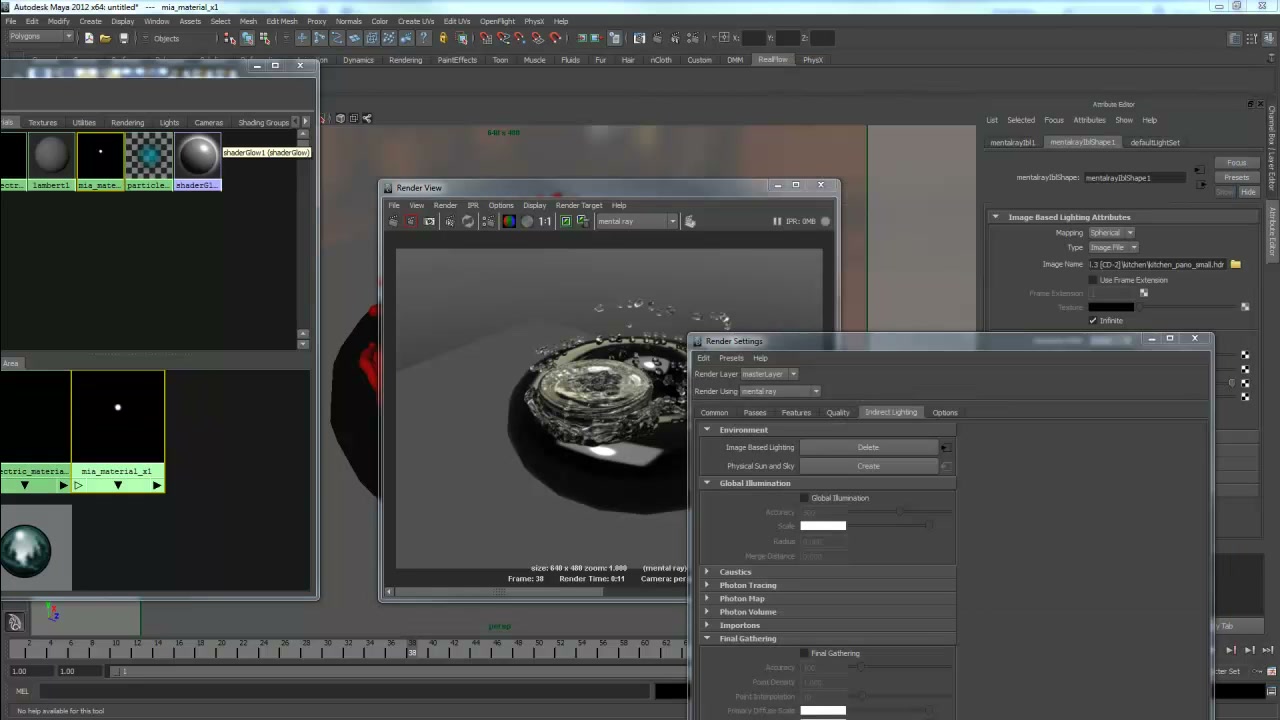Screen dimensions: 1280x720
Task: Click the Keep image icon in Render View
Action: point(566,221)
